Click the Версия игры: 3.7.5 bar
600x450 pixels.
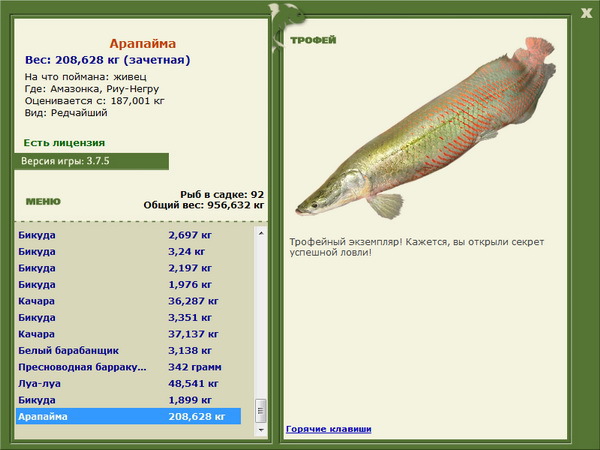point(91,161)
